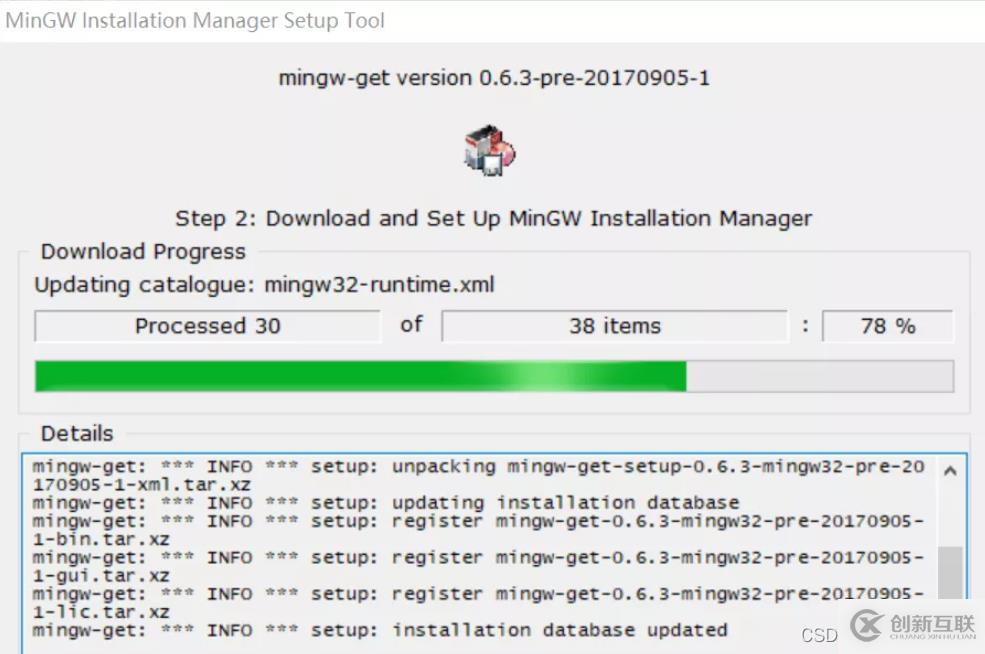Viewport: 985px width, 654px height.
Task: Click the log line registering 1-bin.tar.xz
Action: pos(478,530)
